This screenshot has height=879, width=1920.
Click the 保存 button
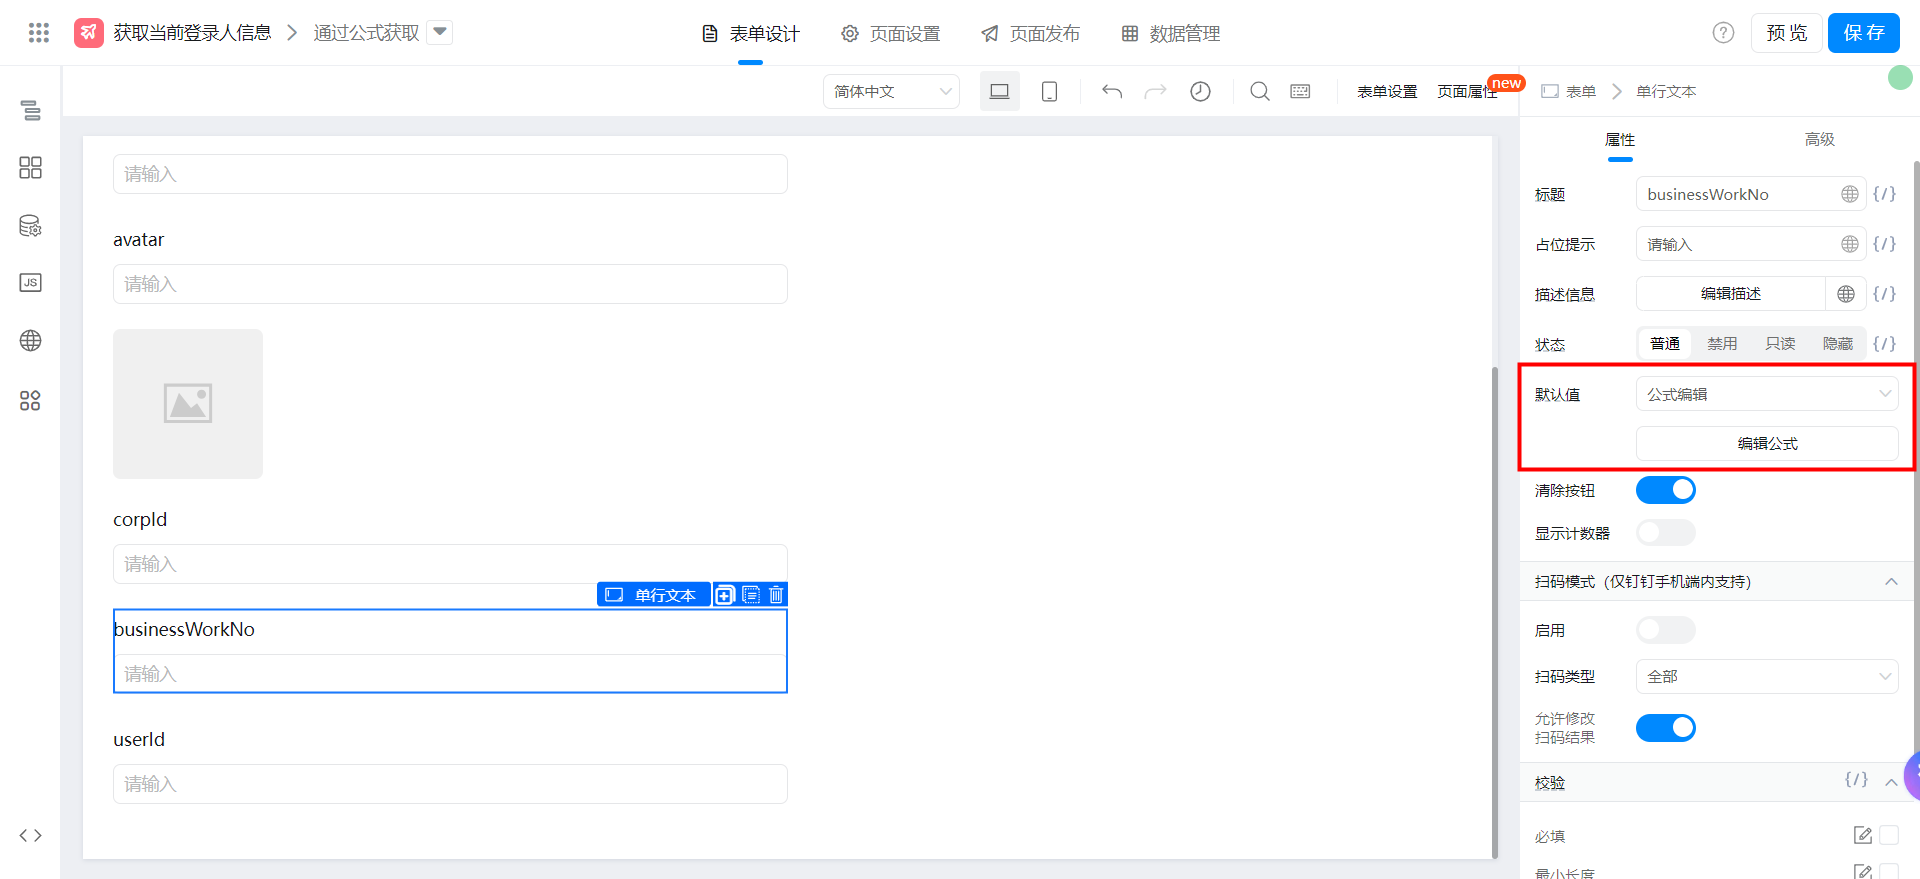(x=1863, y=33)
